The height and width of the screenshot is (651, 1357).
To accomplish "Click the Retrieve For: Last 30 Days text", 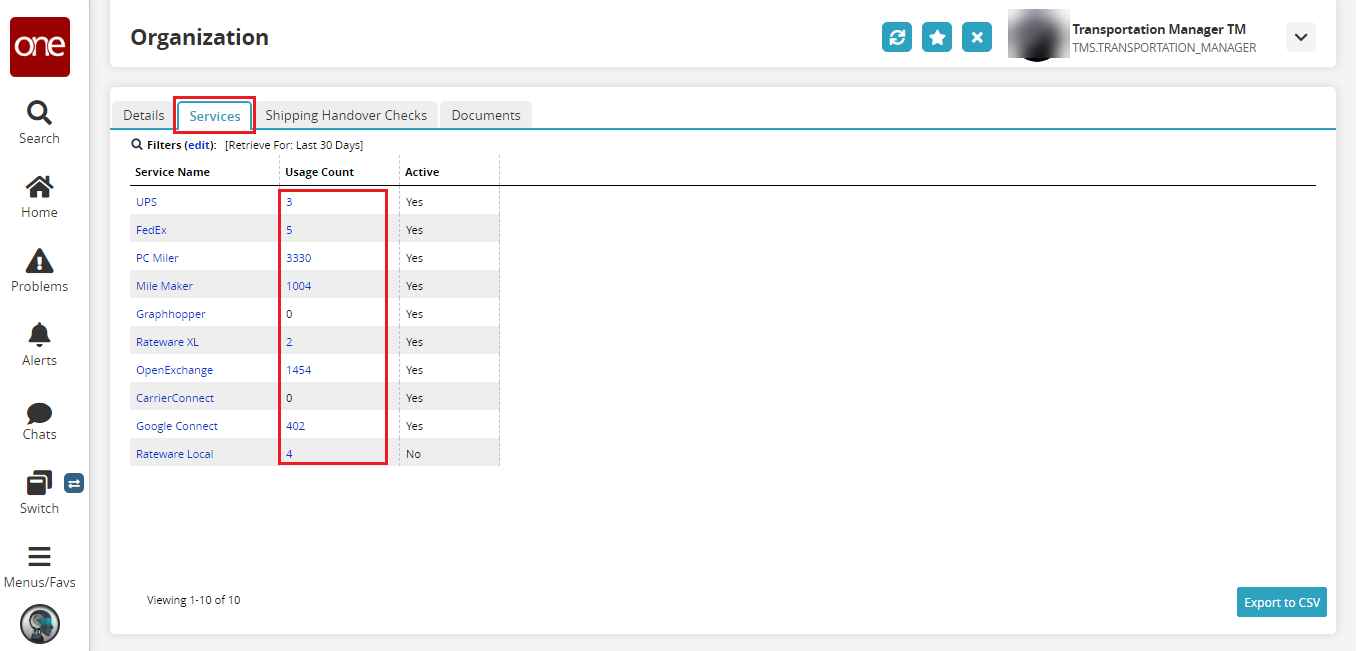I will tap(294, 145).
